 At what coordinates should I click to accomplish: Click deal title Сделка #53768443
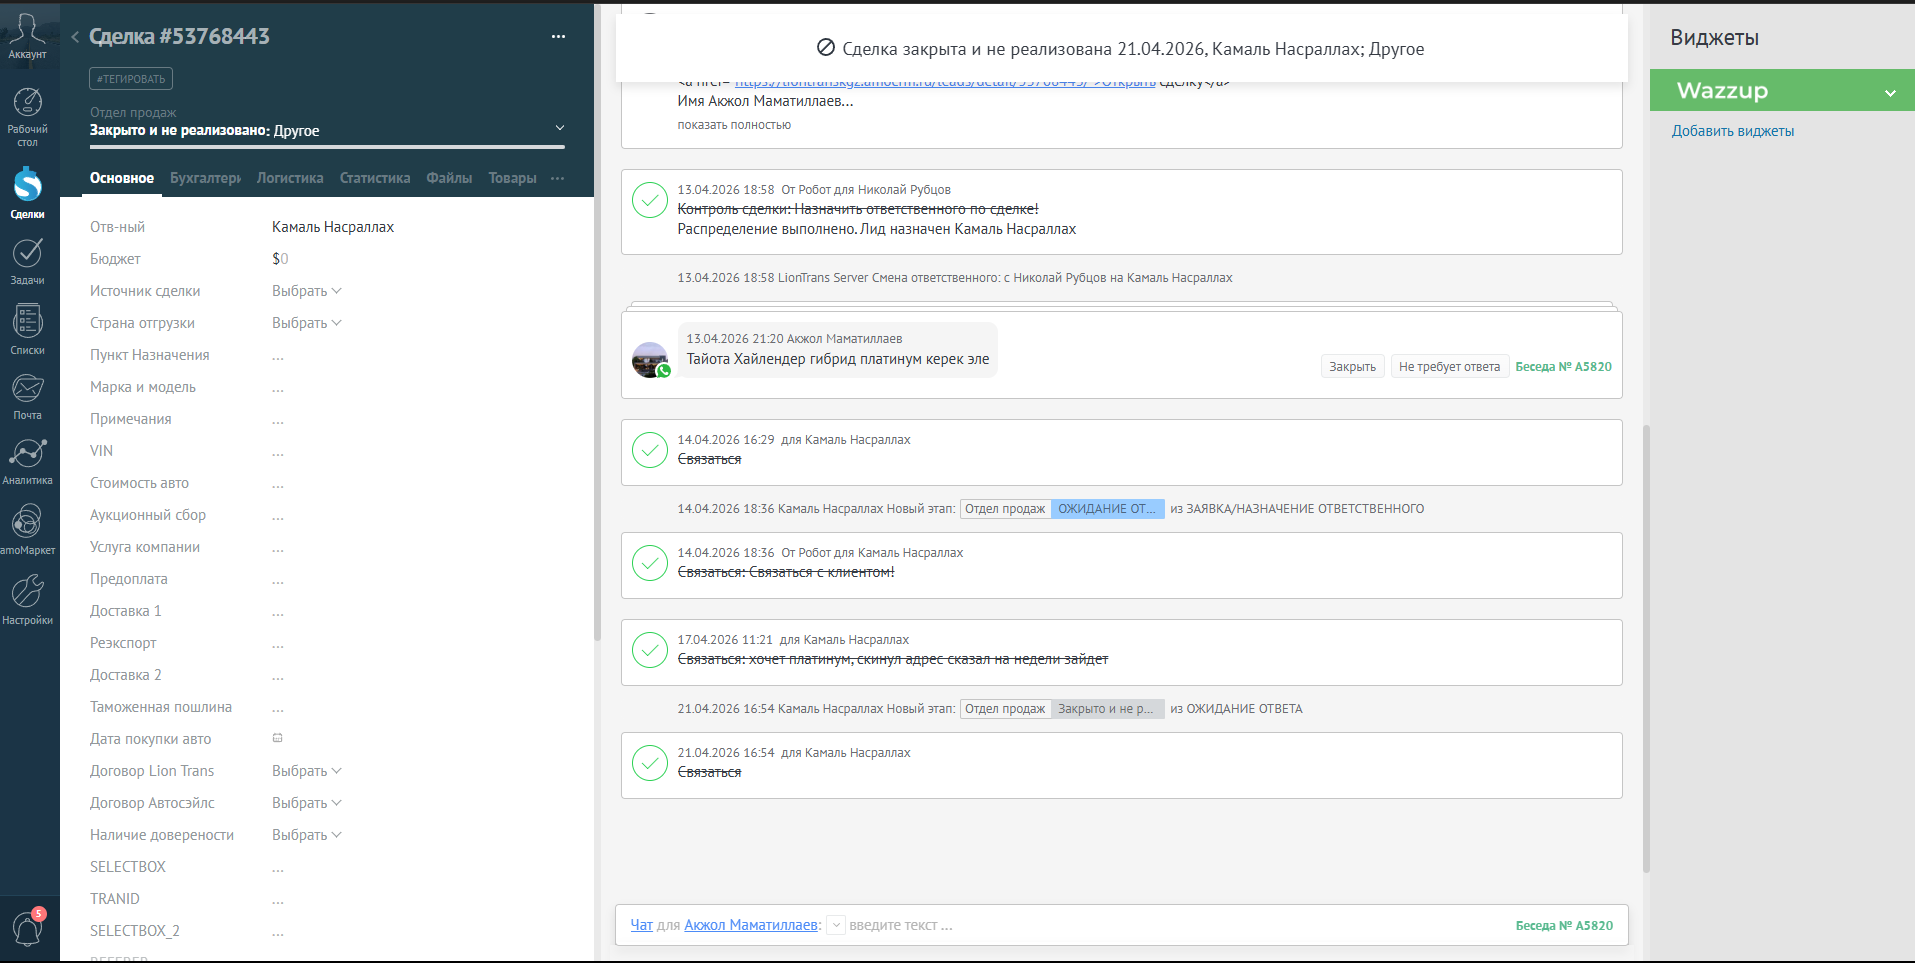coord(180,37)
